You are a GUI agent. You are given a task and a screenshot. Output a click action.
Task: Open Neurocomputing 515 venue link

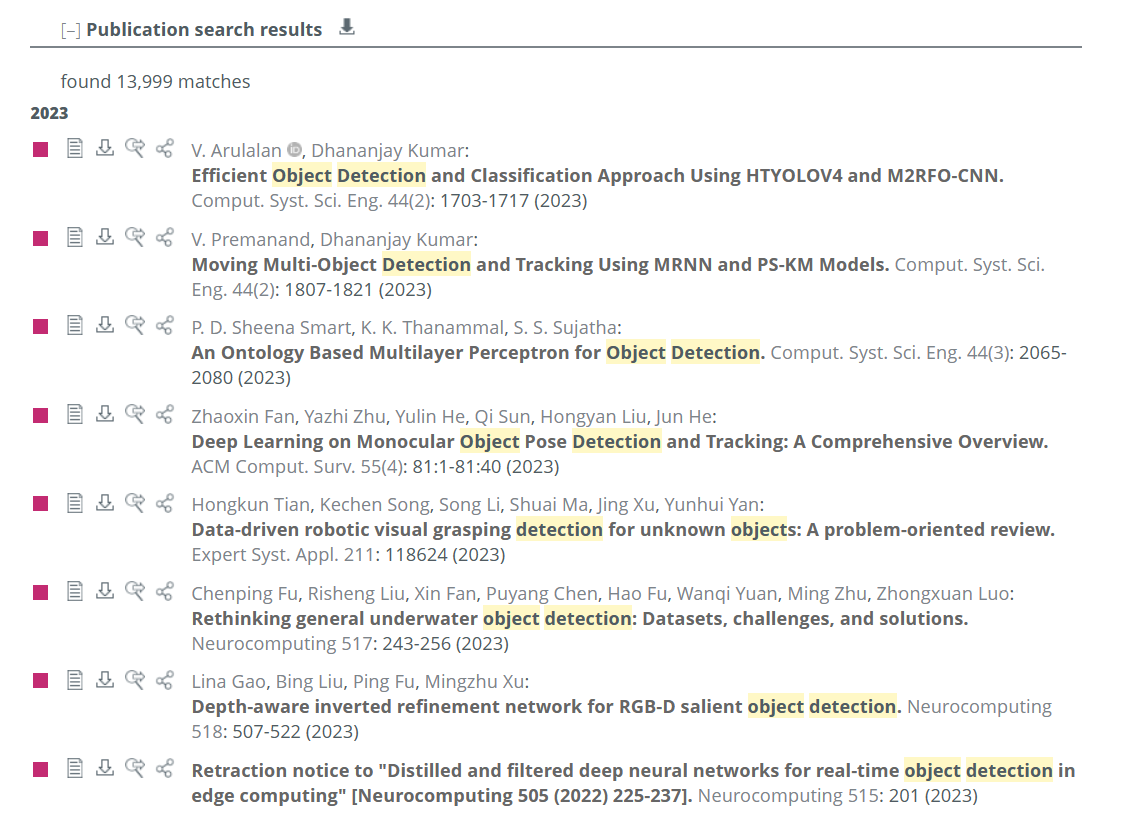pos(789,796)
